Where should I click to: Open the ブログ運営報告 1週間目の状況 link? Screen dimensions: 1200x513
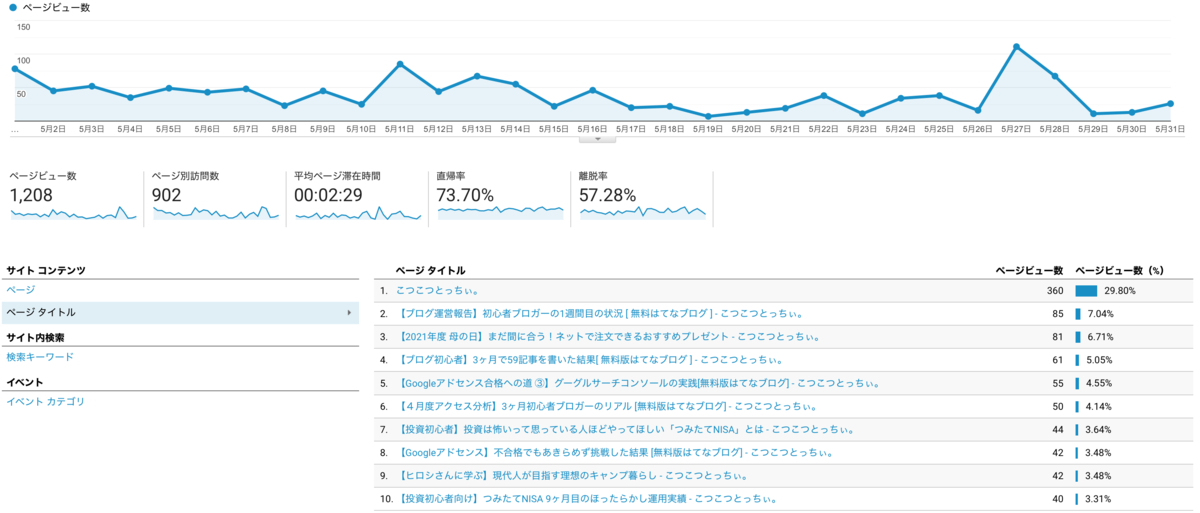tap(600, 314)
